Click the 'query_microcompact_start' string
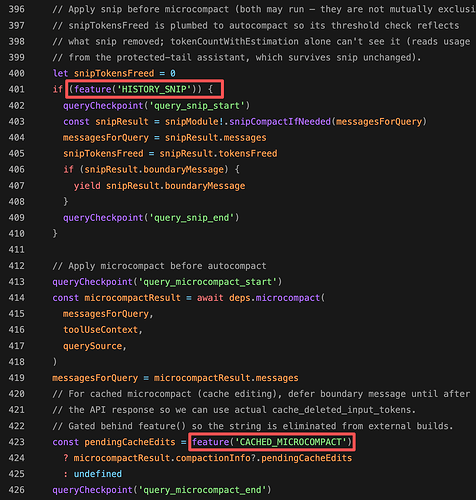The image size is (476, 500). click(x=208, y=282)
